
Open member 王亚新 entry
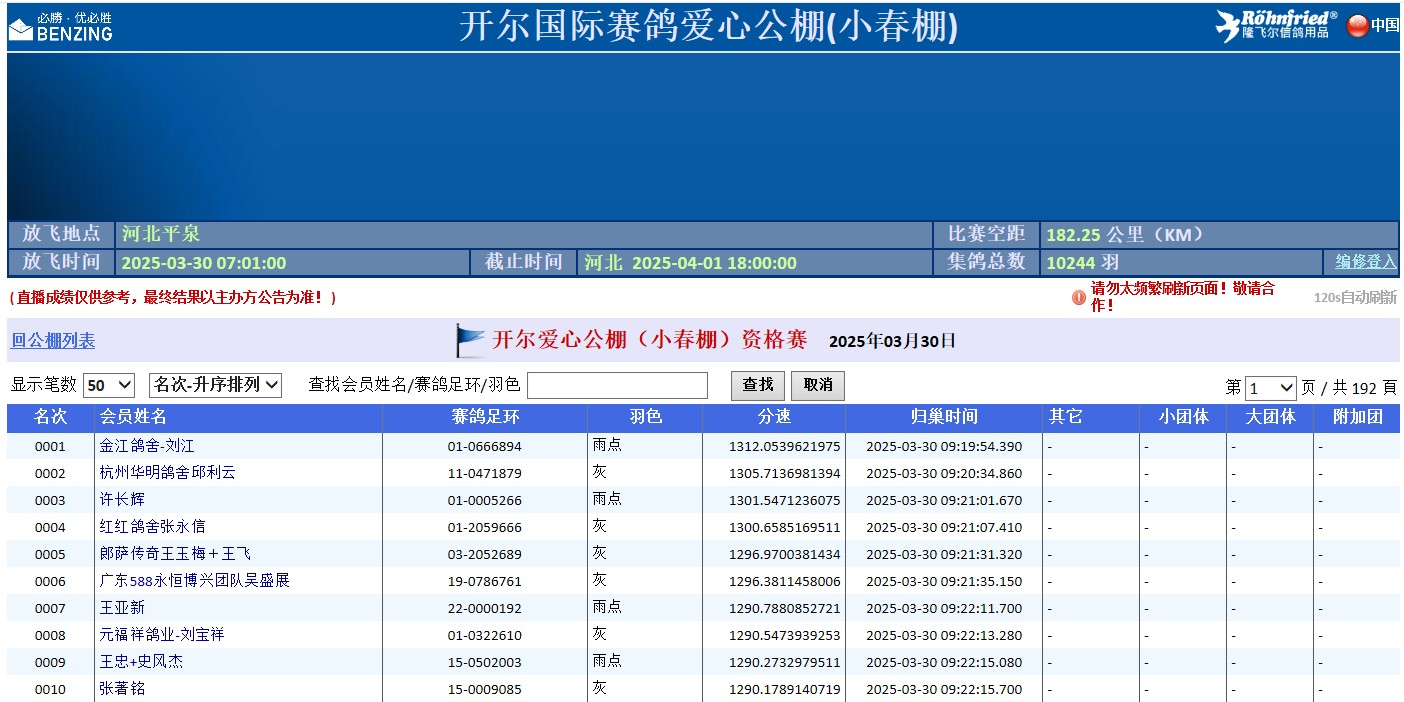[x=122, y=608]
